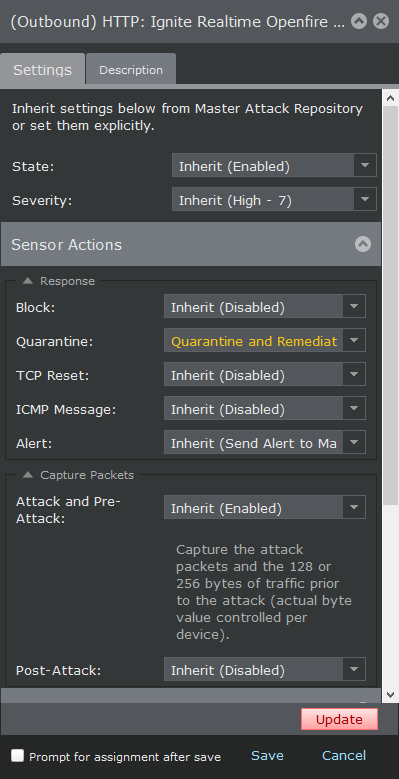Click the capture attack packets help text
This screenshot has width=399, height=779.
tap(264, 592)
